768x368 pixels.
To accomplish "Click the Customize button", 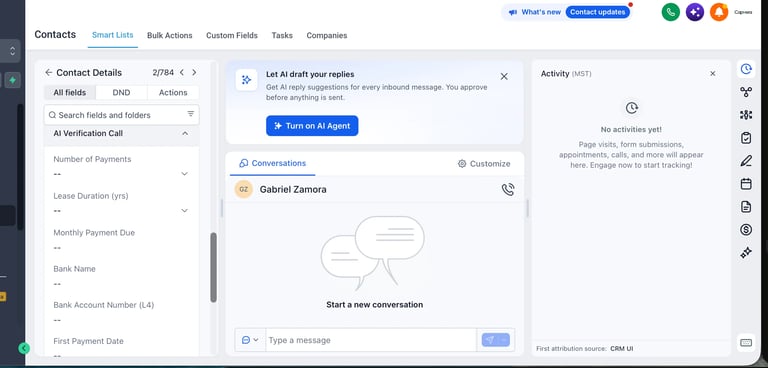I will point(484,164).
